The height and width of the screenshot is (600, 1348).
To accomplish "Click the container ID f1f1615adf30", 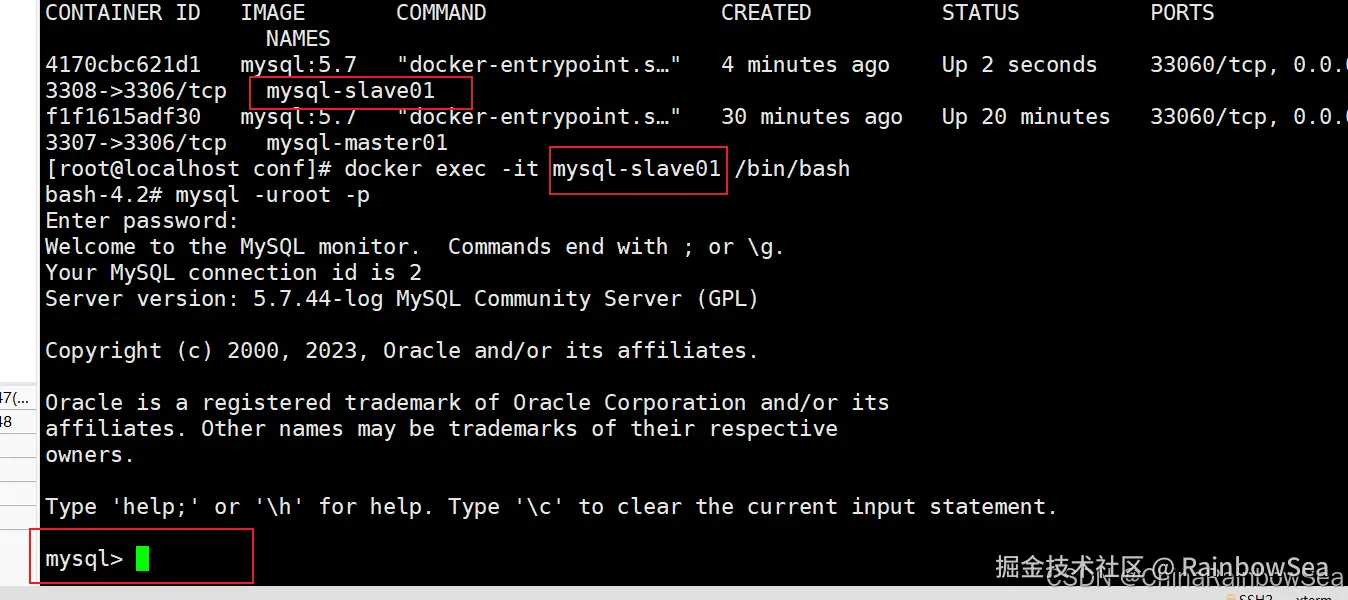I will tap(122, 117).
